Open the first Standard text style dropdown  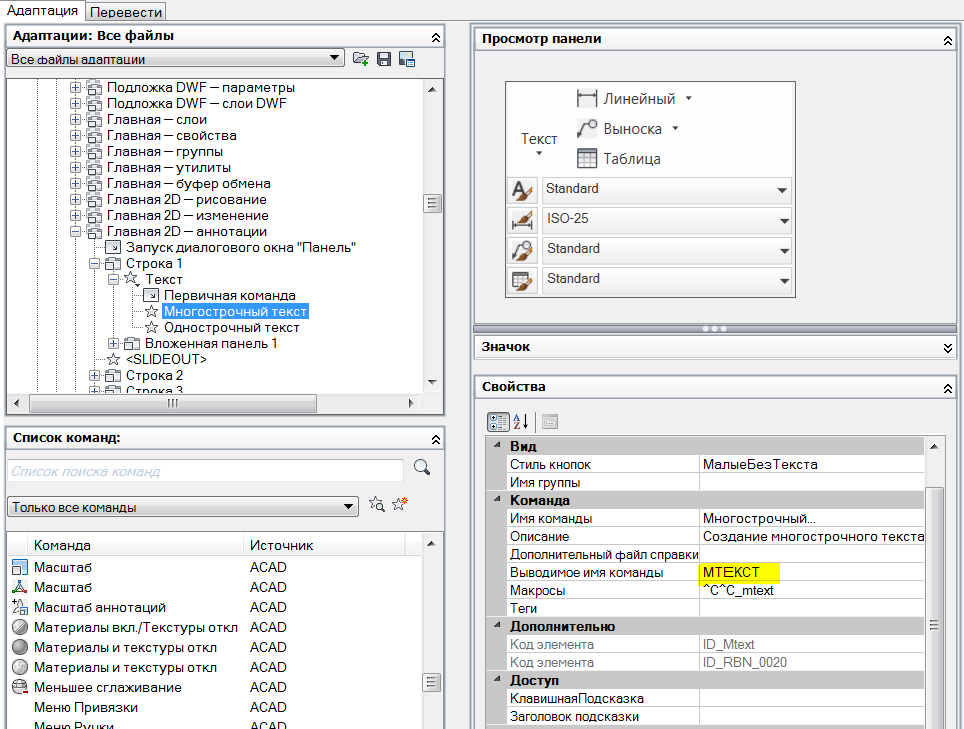pyautogui.click(x=782, y=191)
